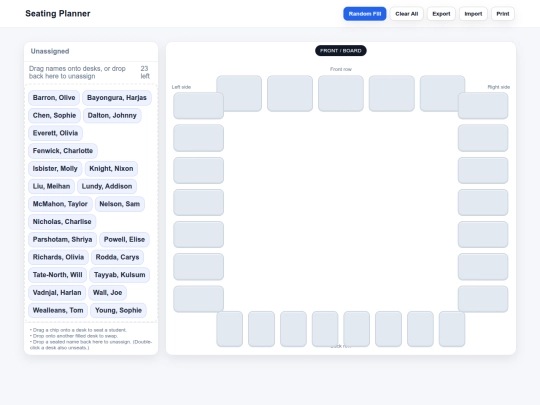Screen dimensions: 540x405
Task: Select the Wealleans, Tom chip
Action: coord(58,310)
